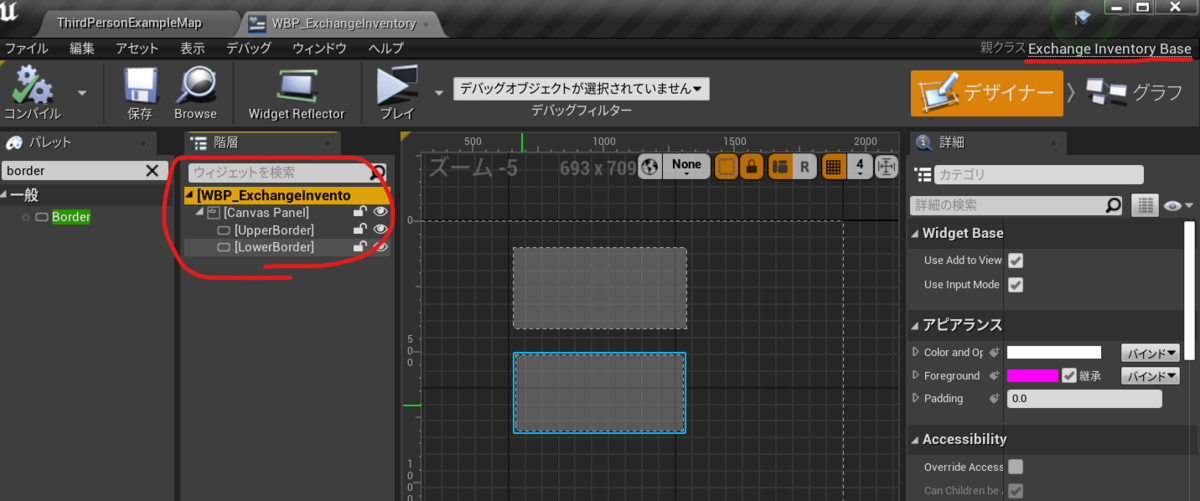The height and width of the screenshot is (501, 1200).
Task: Open the デバッグ menu
Action: point(248,48)
